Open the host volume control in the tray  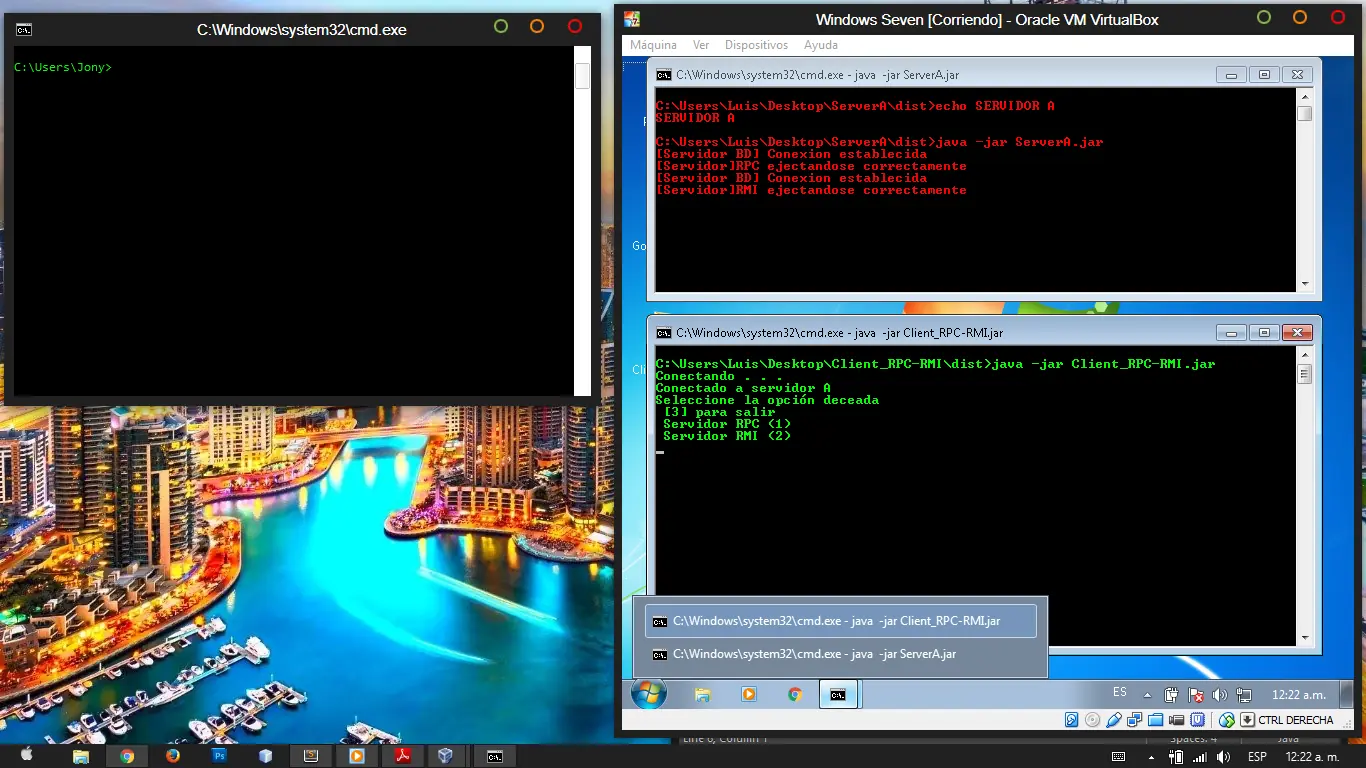(x=1221, y=756)
